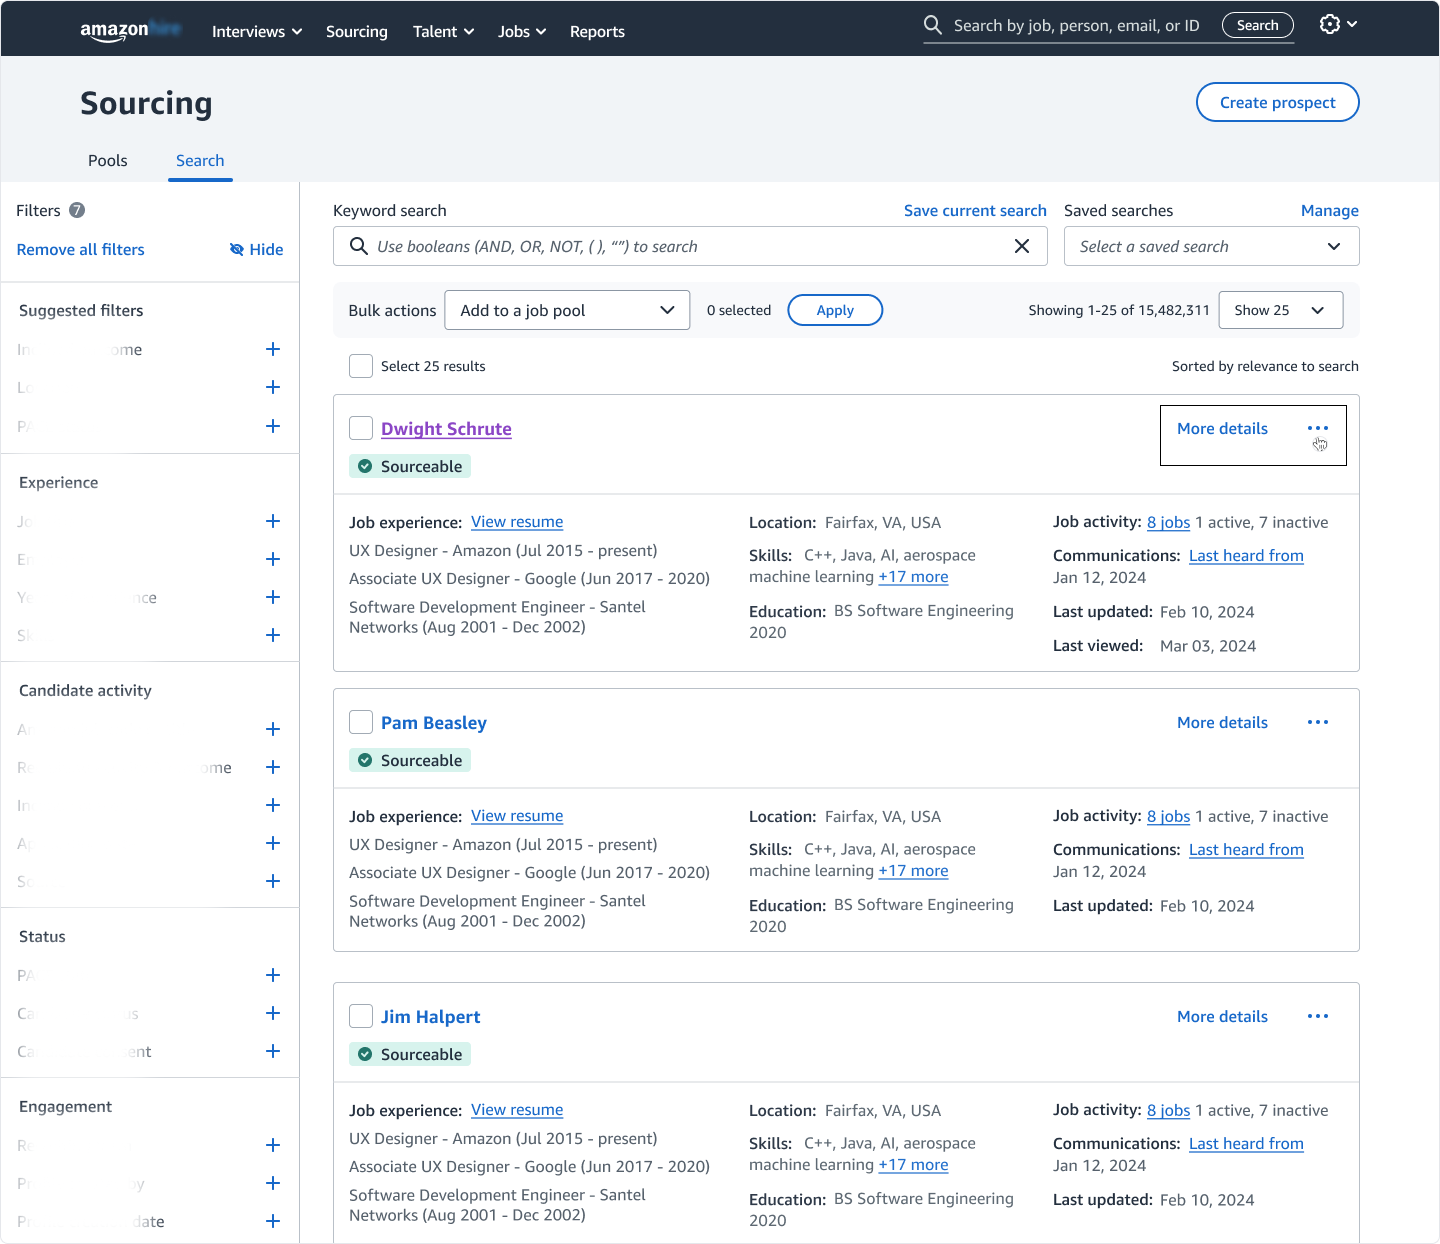Click 'Showing 1-25 of 15,482,311' text
The width and height of the screenshot is (1440, 1244).
click(x=1119, y=310)
